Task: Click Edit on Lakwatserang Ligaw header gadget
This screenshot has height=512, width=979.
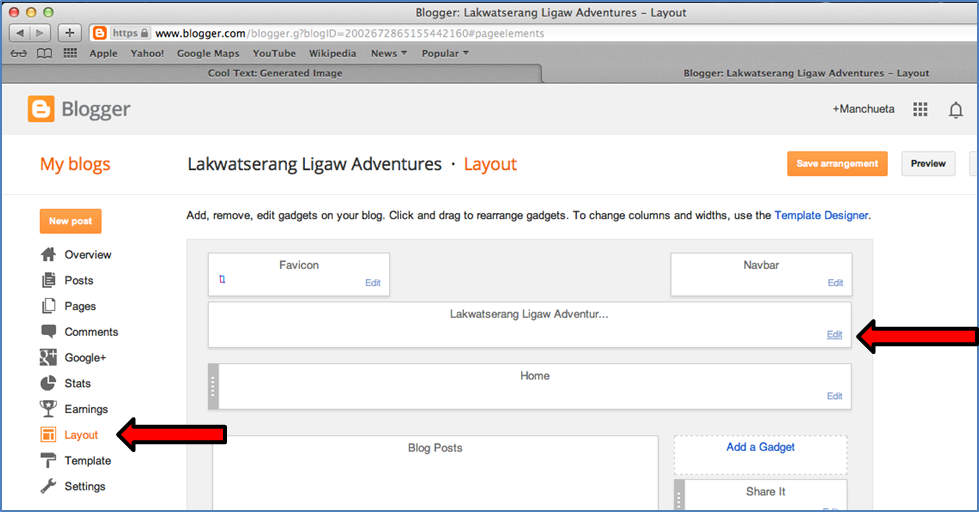Action: coord(835,334)
